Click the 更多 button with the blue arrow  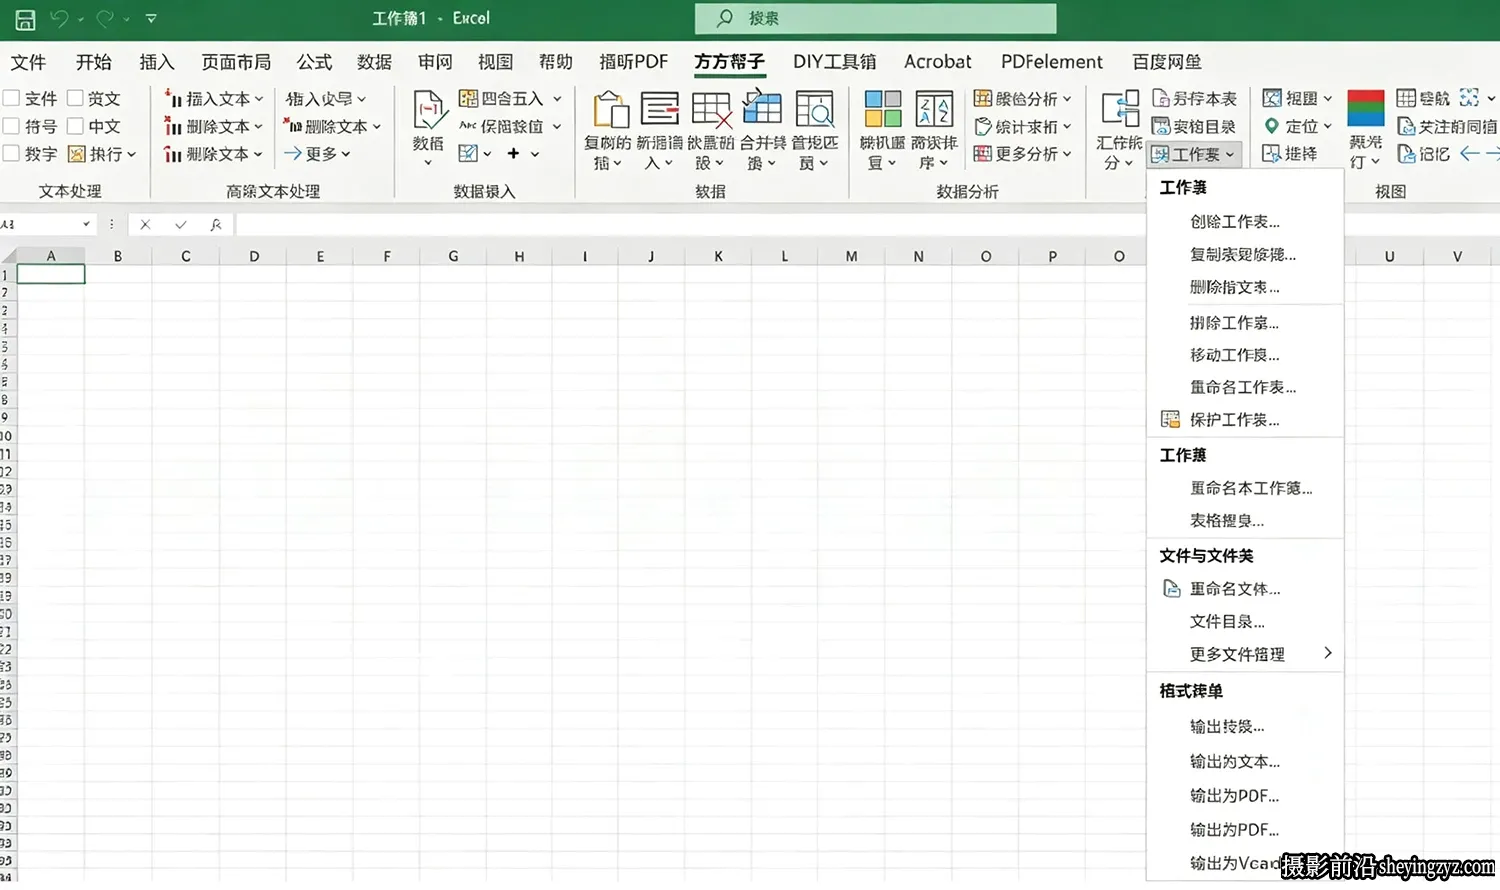[x=317, y=154]
